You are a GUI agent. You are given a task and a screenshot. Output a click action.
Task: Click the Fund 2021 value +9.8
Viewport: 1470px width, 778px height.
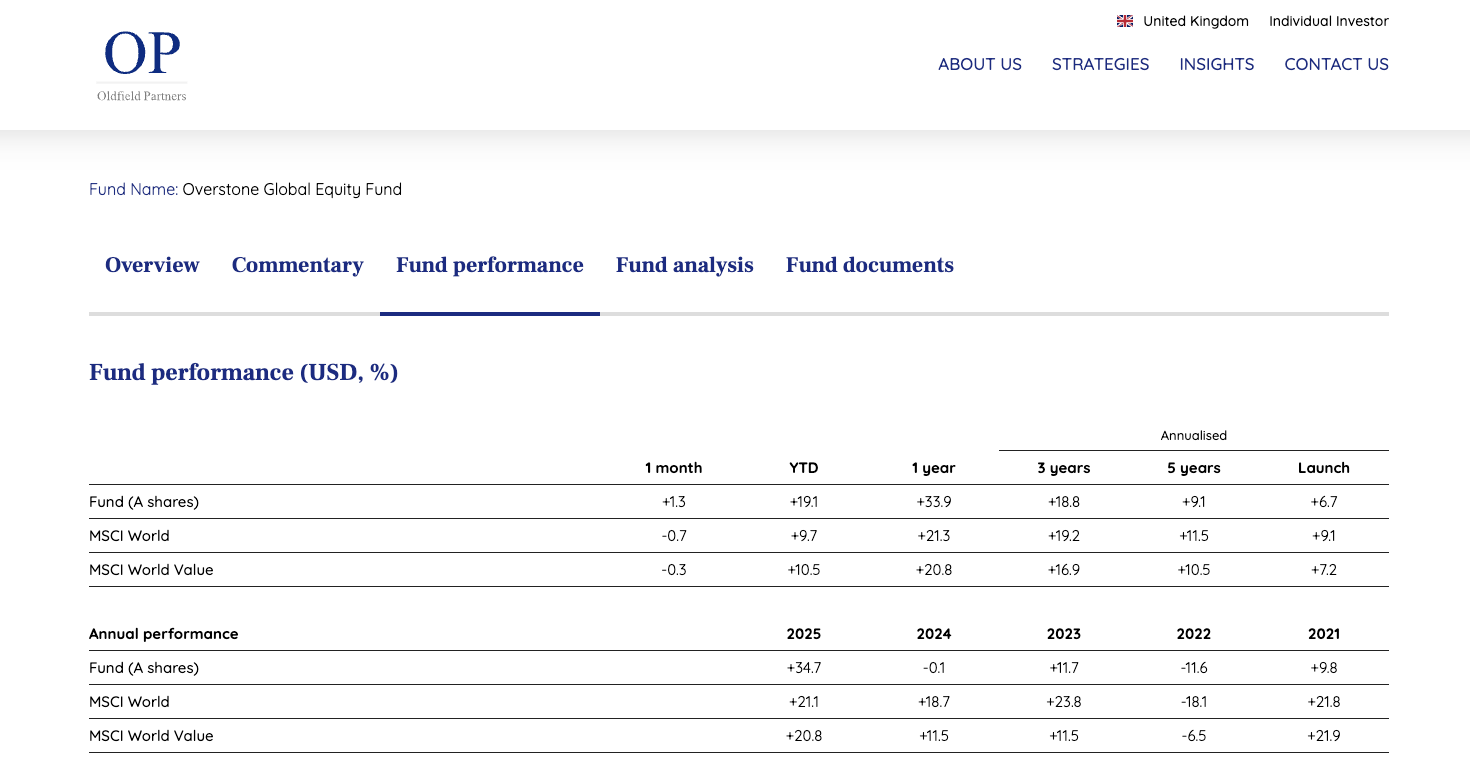click(1324, 668)
